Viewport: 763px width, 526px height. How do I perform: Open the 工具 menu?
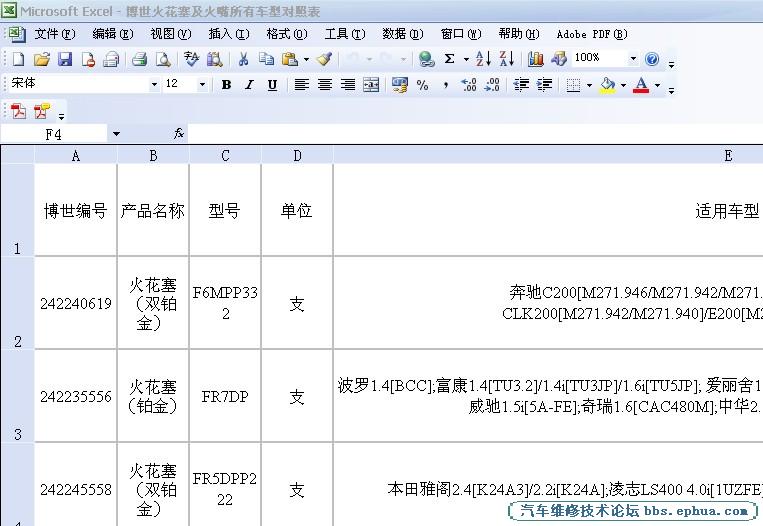point(345,34)
